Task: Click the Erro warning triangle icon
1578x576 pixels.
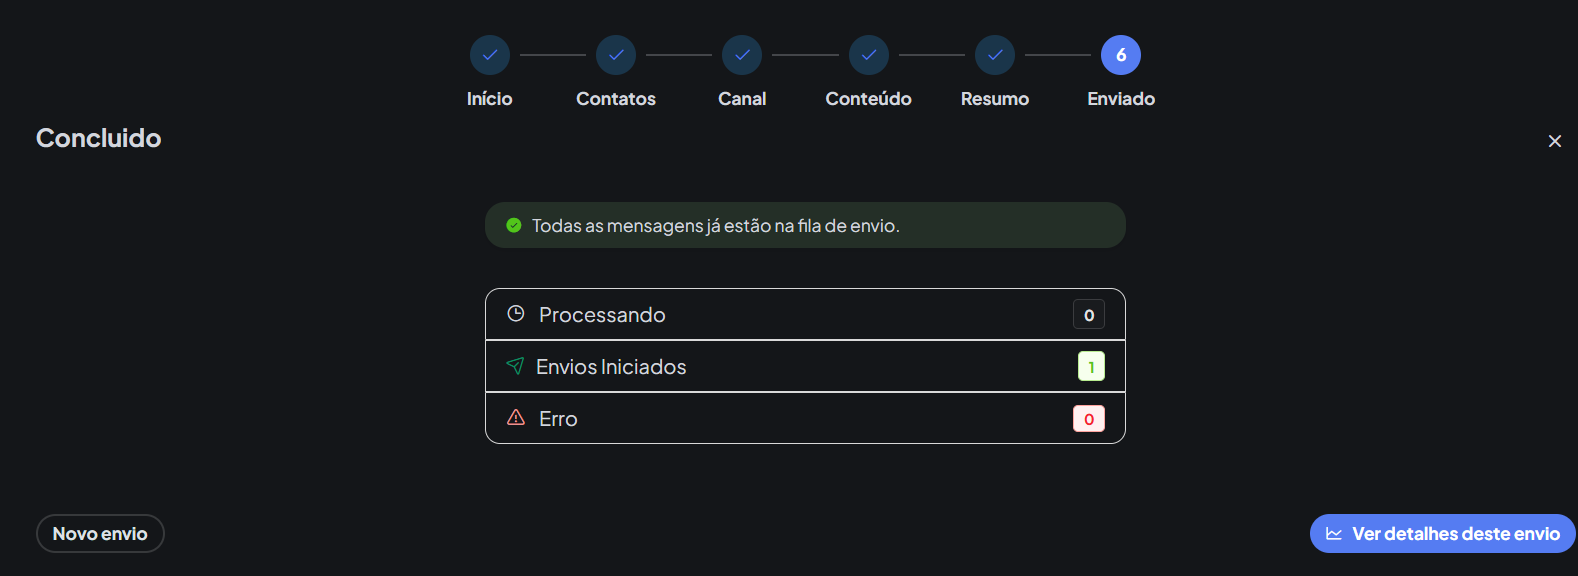Action: [x=516, y=418]
